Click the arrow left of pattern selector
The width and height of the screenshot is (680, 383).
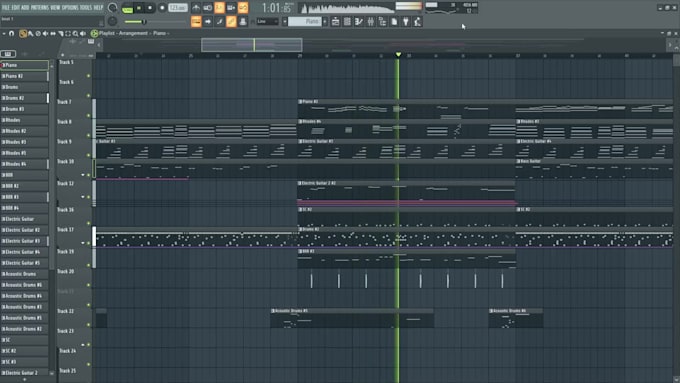pyautogui.click(x=284, y=21)
